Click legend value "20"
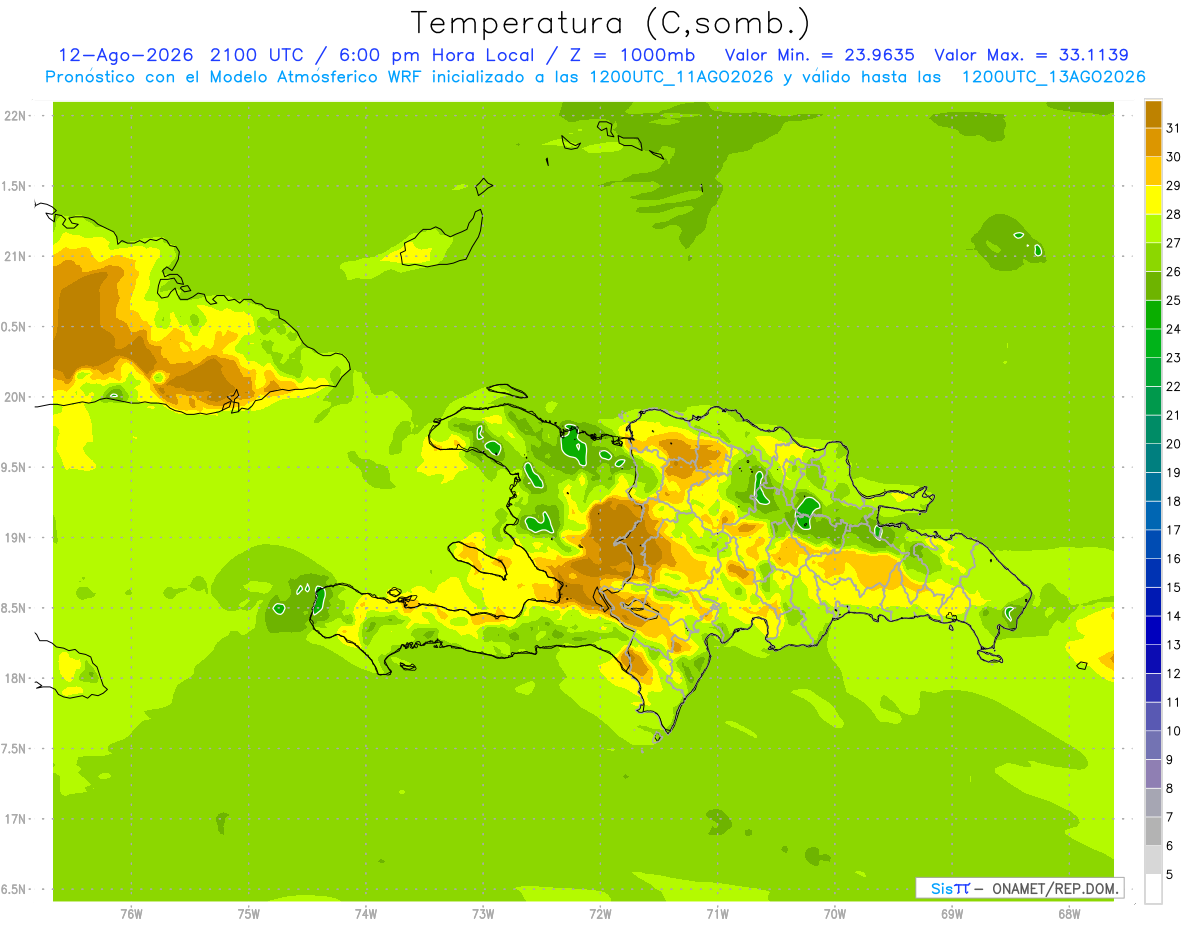 1173,444
